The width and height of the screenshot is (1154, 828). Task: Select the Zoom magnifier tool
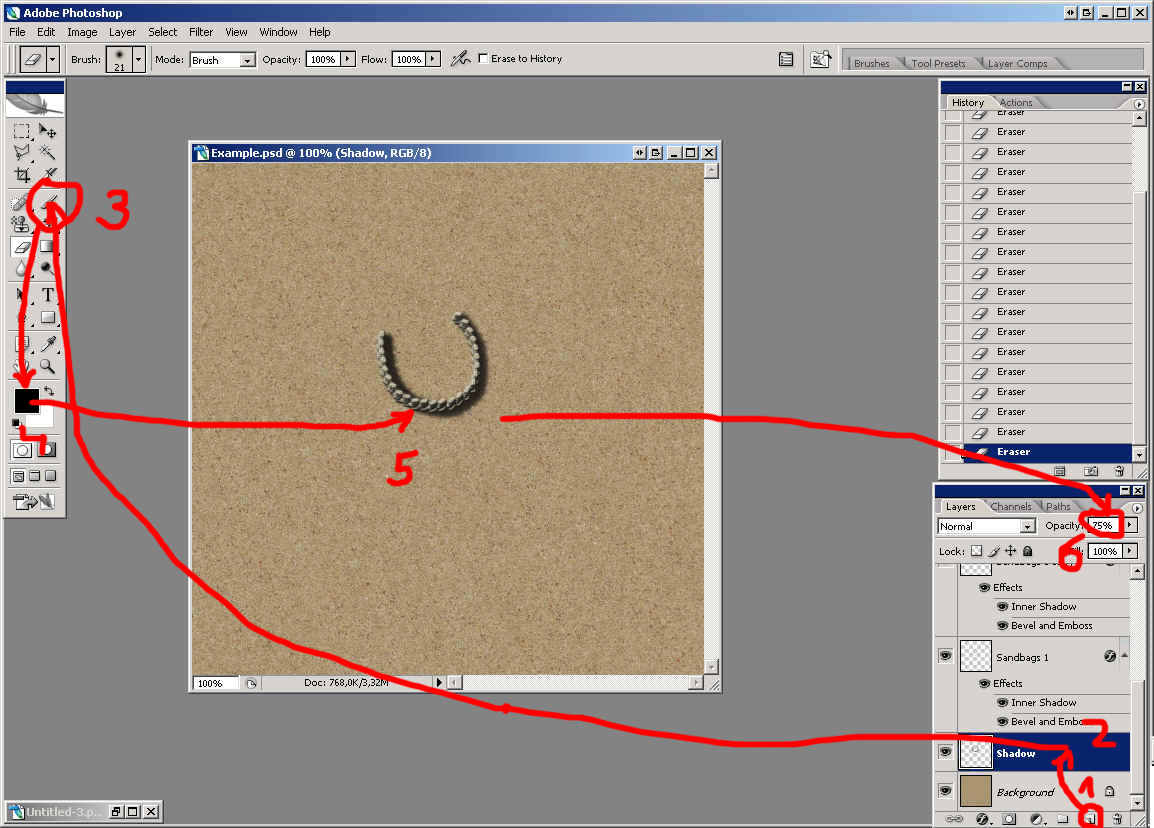click(47, 367)
